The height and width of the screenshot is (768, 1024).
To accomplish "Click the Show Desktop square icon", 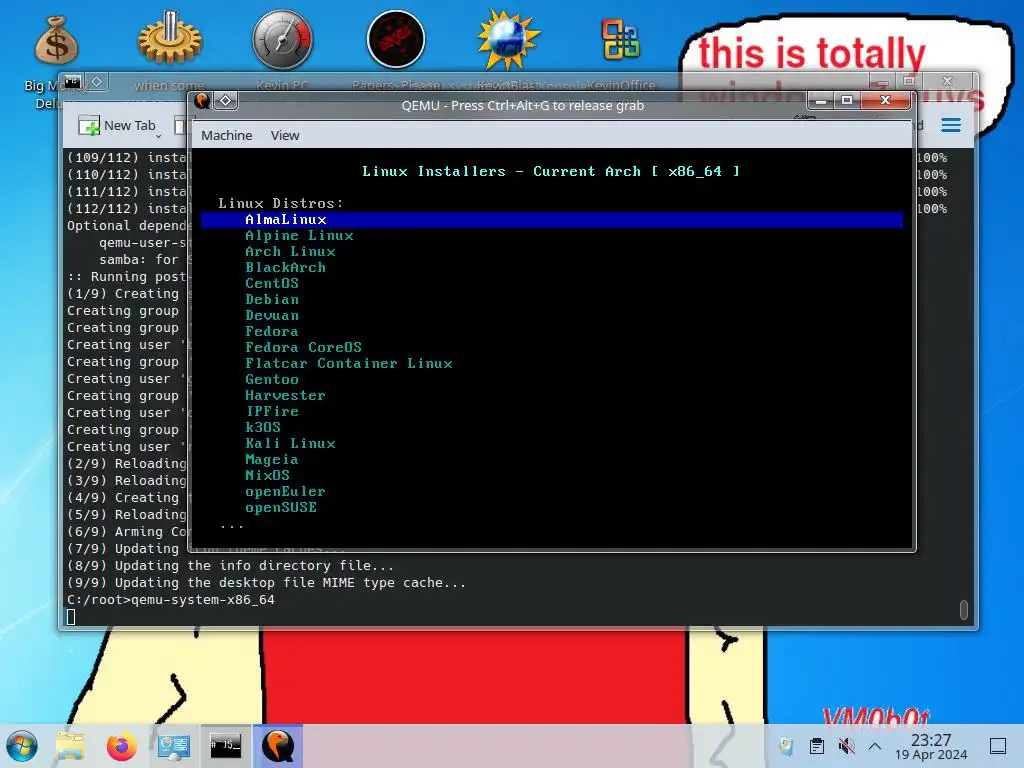I will click(998, 746).
